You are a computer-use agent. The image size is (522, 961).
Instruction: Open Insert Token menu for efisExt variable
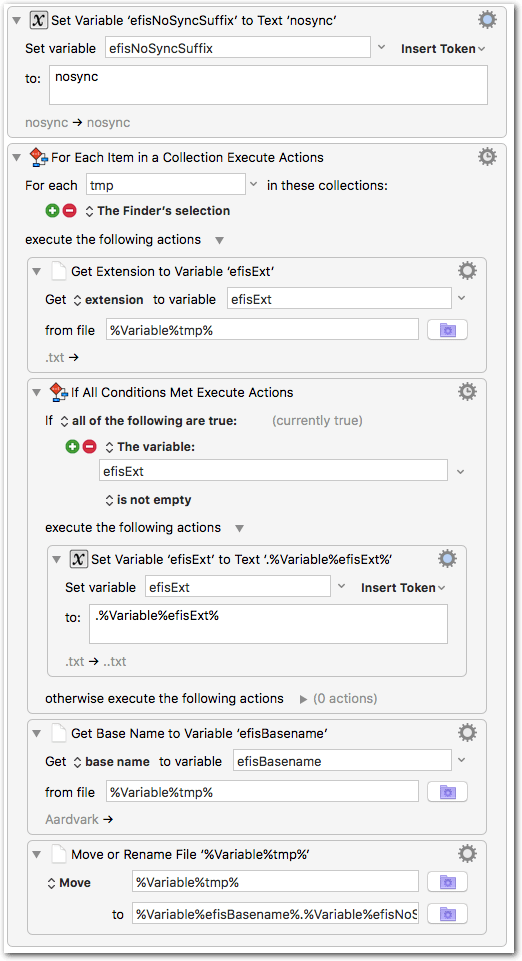(403, 588)
